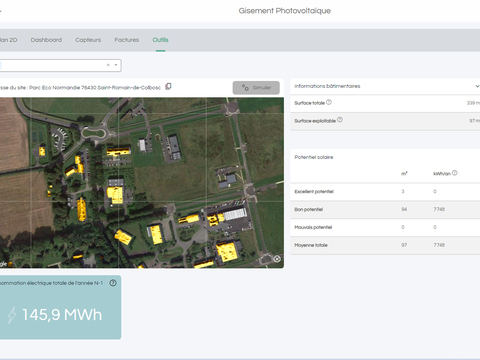This screenshot has width=480, height=360.
Task: Open the Outils tab
Action: pyautogui.click(x=160, y=40)
